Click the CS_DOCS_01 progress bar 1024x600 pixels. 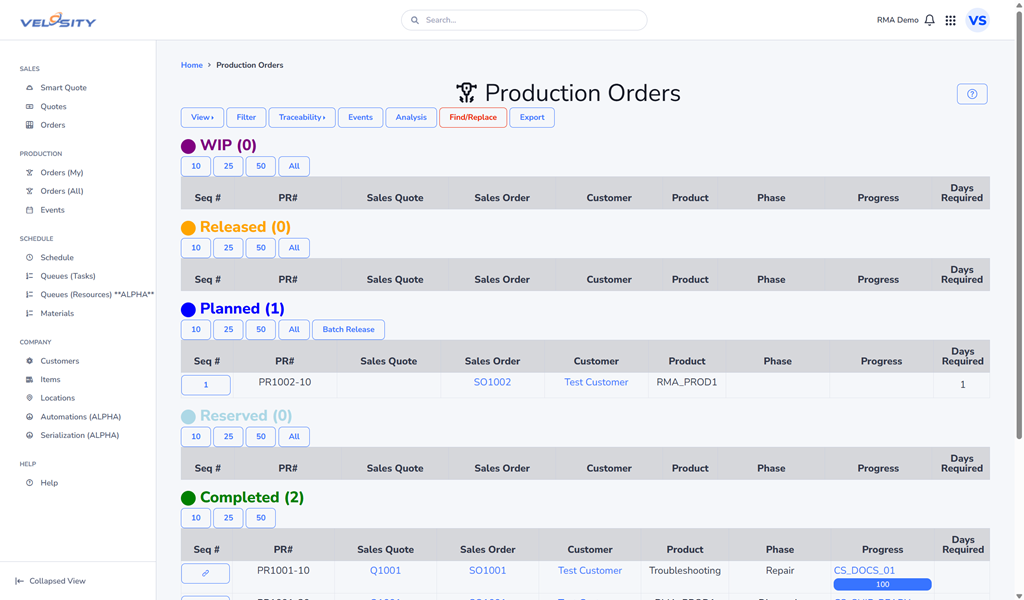click(x=882, y=584)
